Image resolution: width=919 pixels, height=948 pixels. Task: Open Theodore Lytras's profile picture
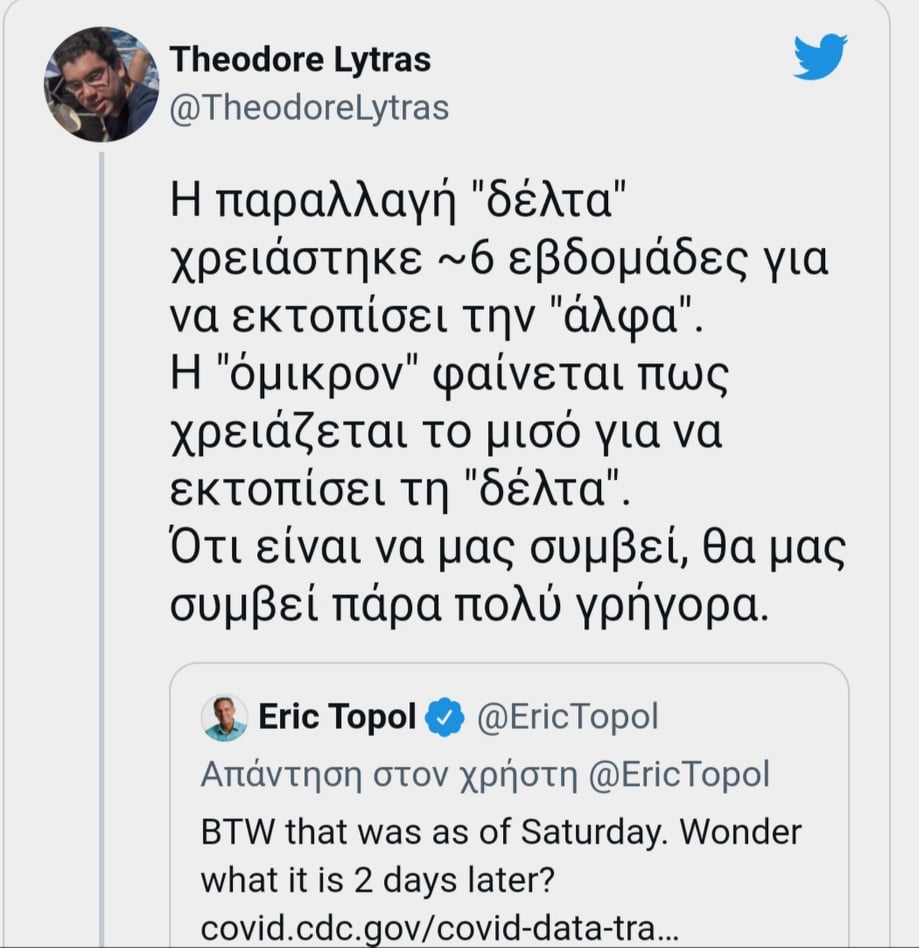[x=101, y=84]
